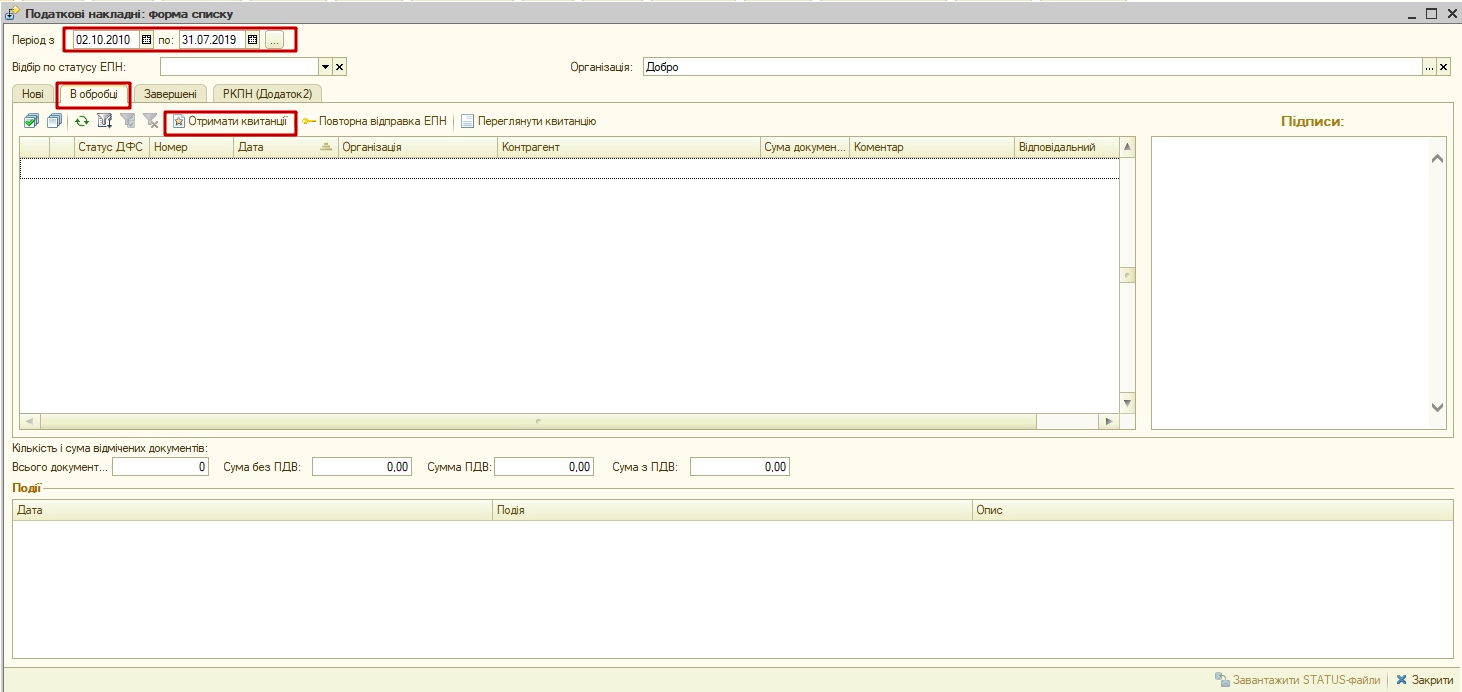This screenshot has width=1462, height=692.
Task: Click the filter by current value icon
Action: coord(127,121)
